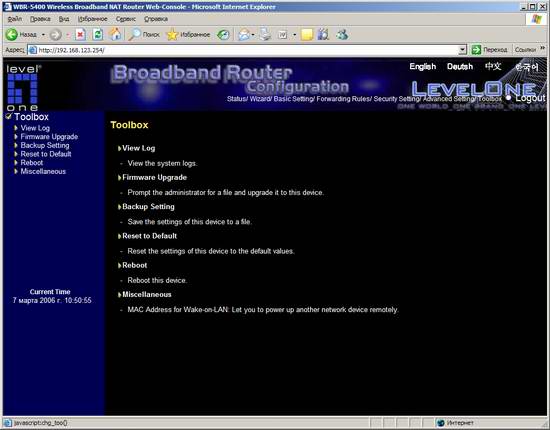The image size is (550, 430).
Task: Open the Edit button dropdown arrow
Action: pos(294,35)
